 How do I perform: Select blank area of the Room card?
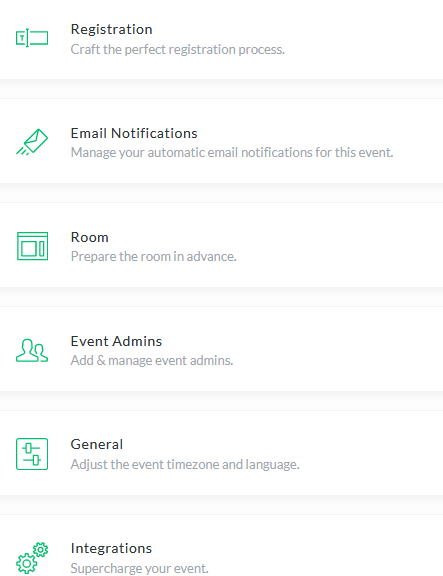(x=338, y=245)
